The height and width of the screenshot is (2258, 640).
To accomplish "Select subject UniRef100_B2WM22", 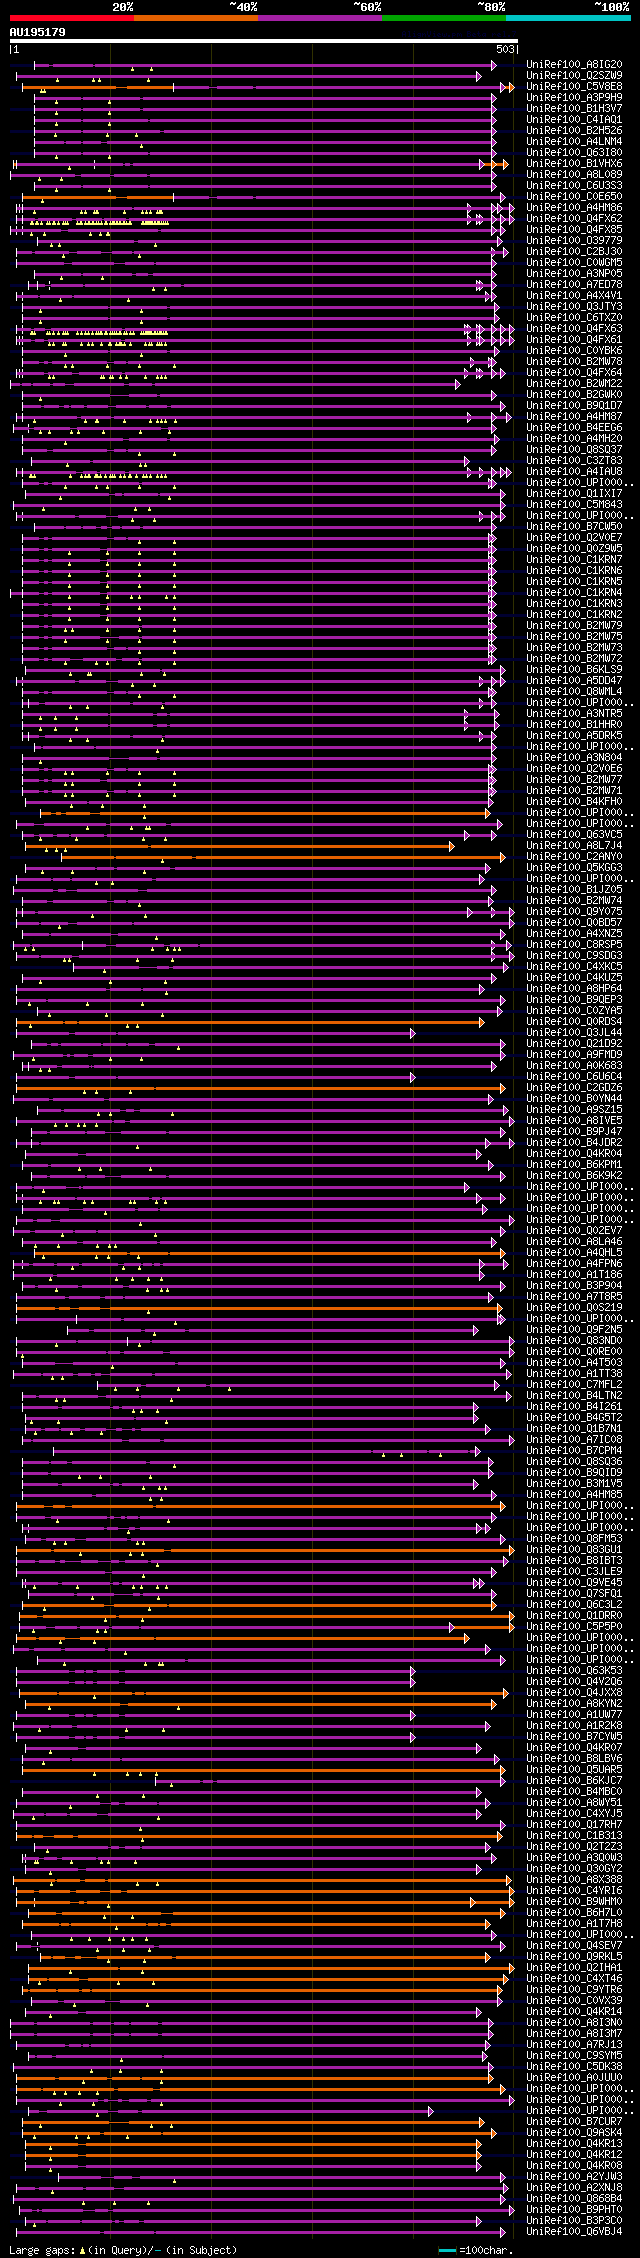I will (574, 383).
